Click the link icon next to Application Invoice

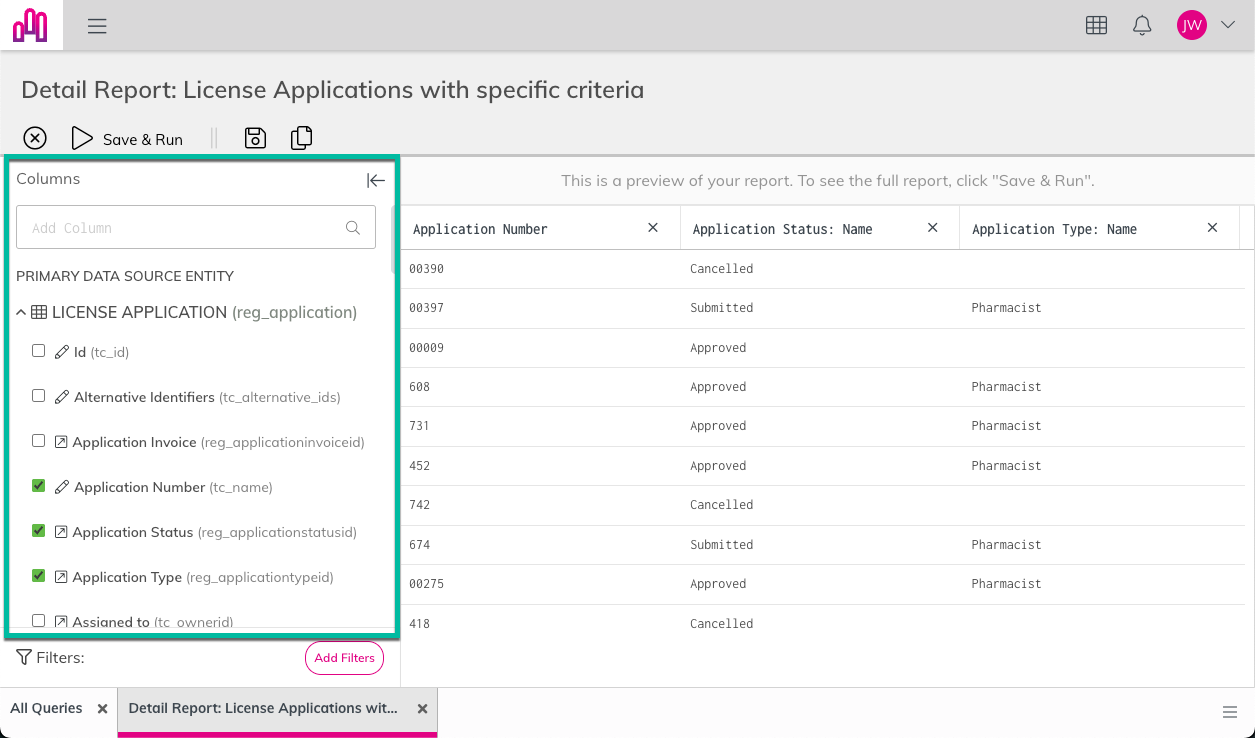coord(61,442)
